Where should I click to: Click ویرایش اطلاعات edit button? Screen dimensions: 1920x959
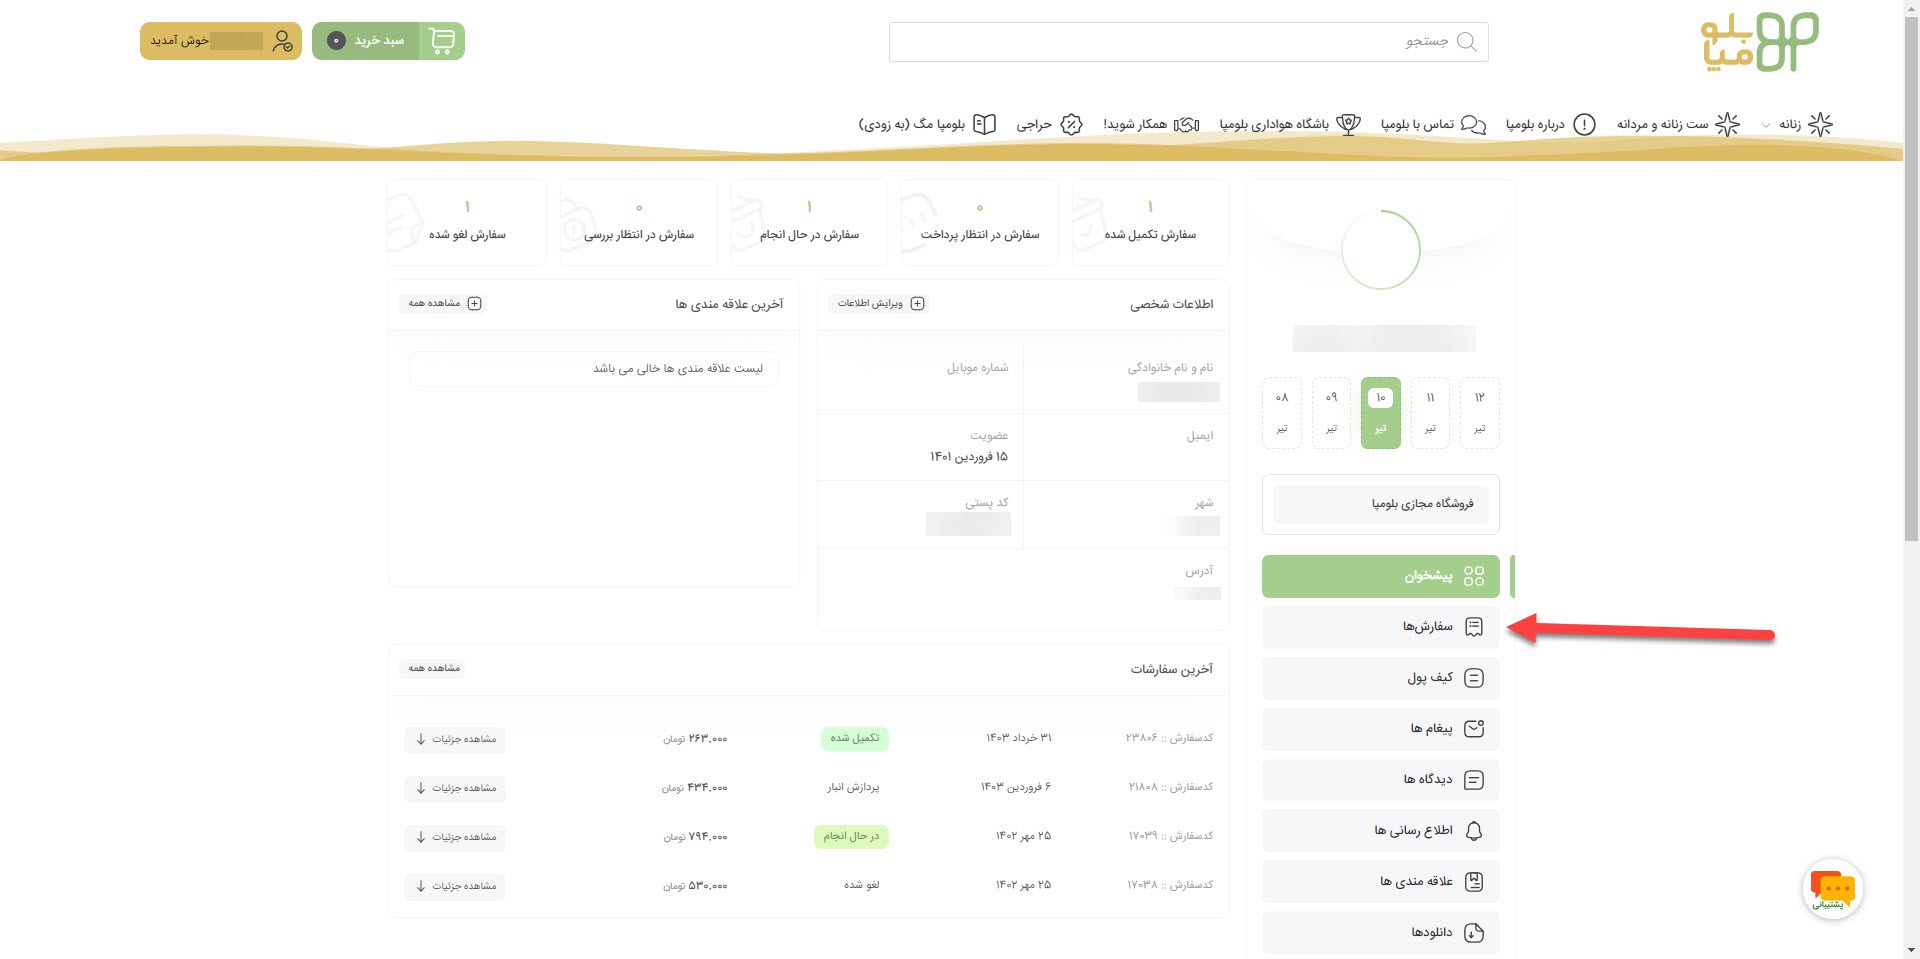pyautogui.click(x=879, y=304)
